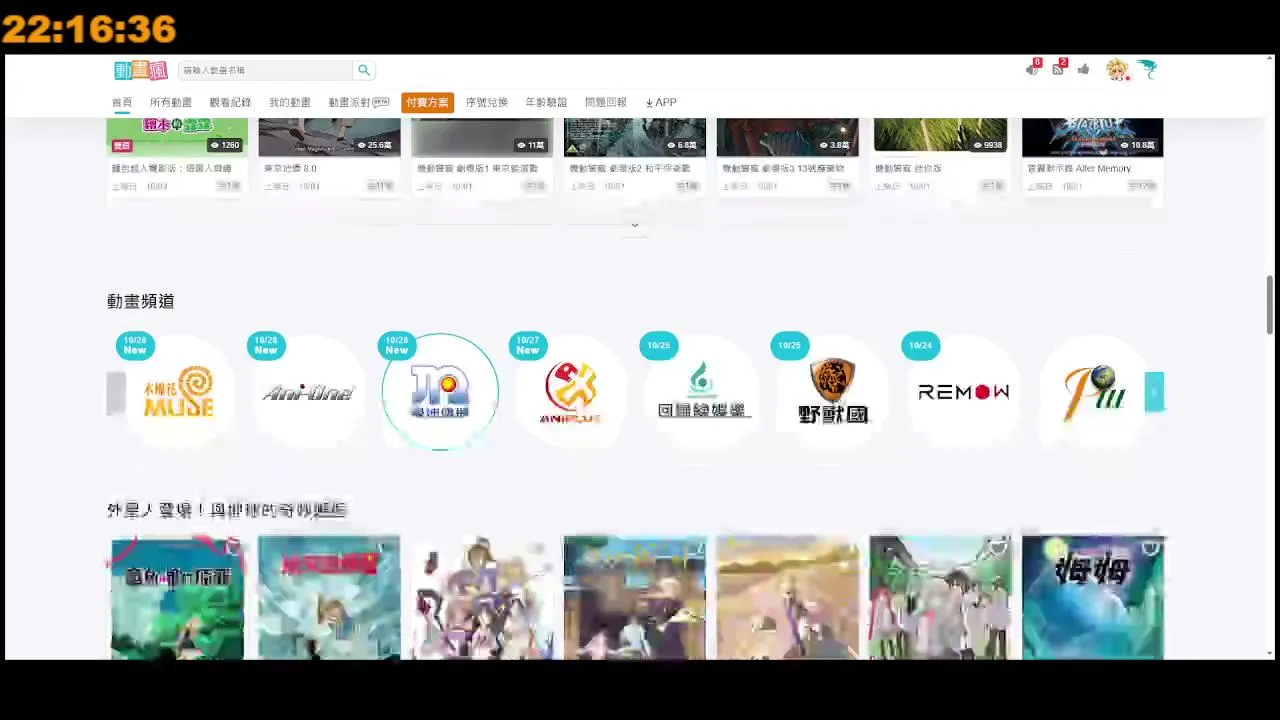Open the globe P channel icon
This screenshot has width=1280, height=720.
1095,392
